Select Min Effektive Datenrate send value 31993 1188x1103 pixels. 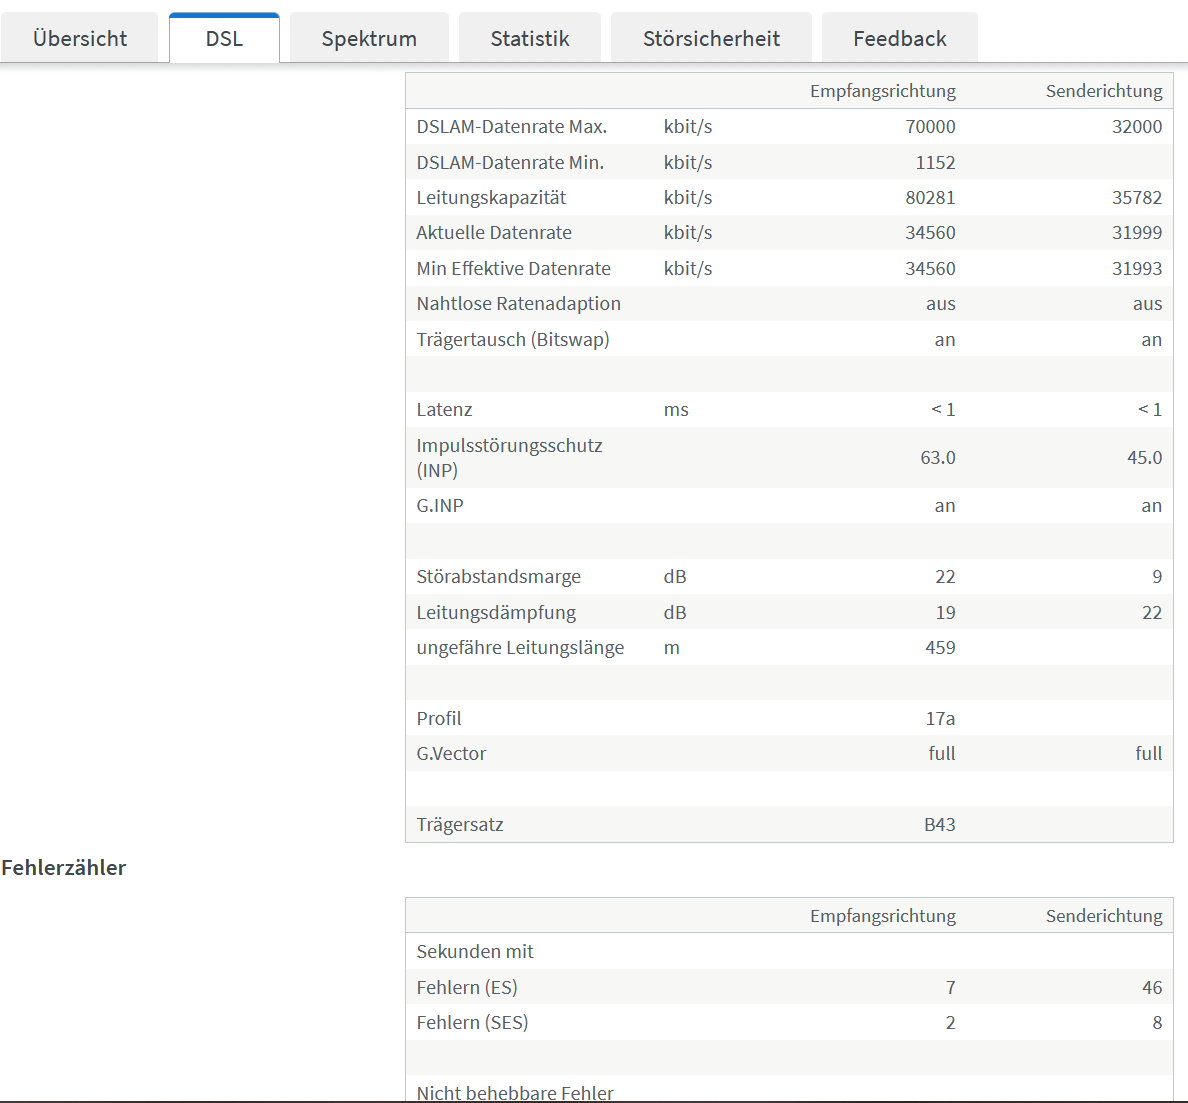click(1136, 268)
